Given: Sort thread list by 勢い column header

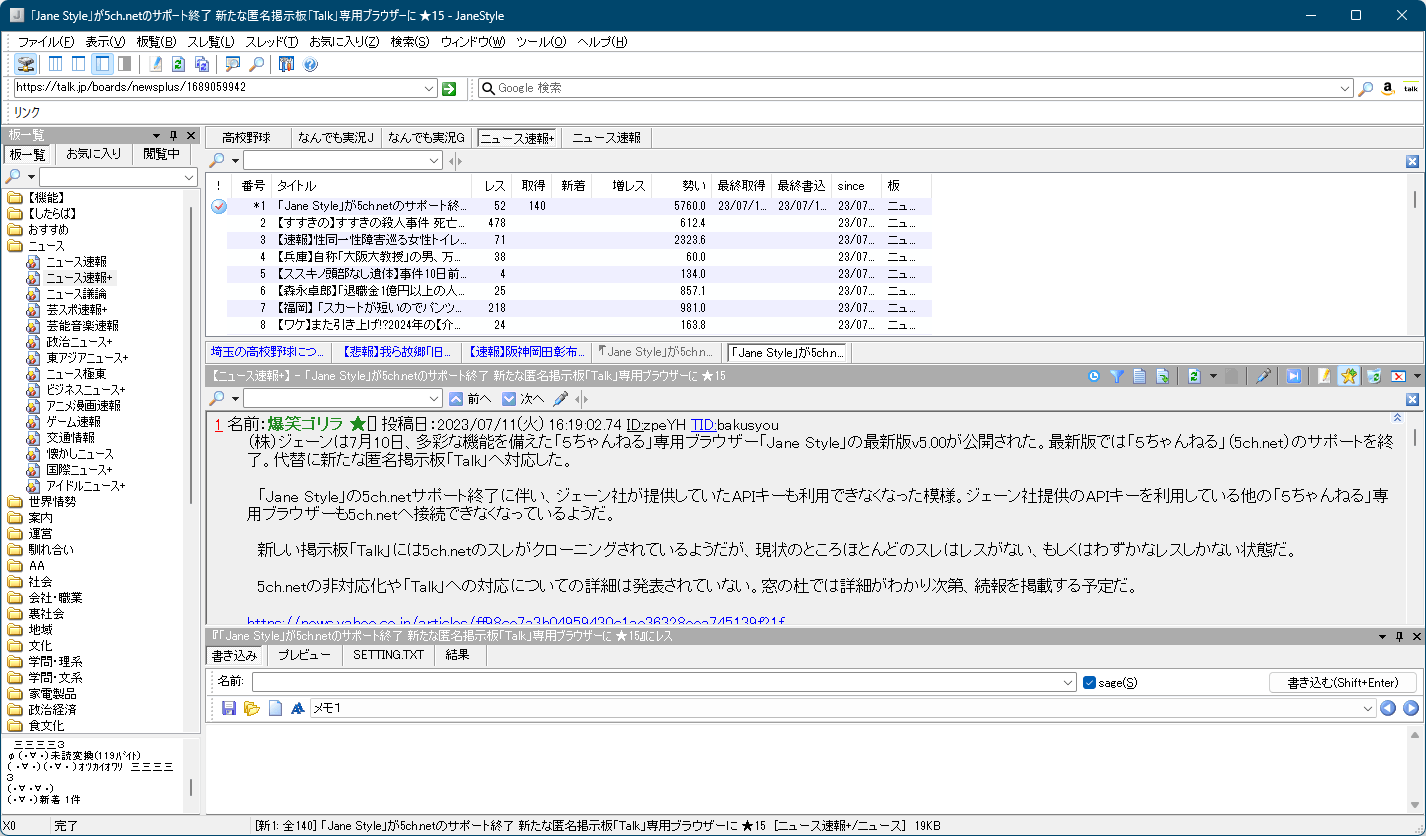Looking at the screenshot, I should [x=681, y=186].
